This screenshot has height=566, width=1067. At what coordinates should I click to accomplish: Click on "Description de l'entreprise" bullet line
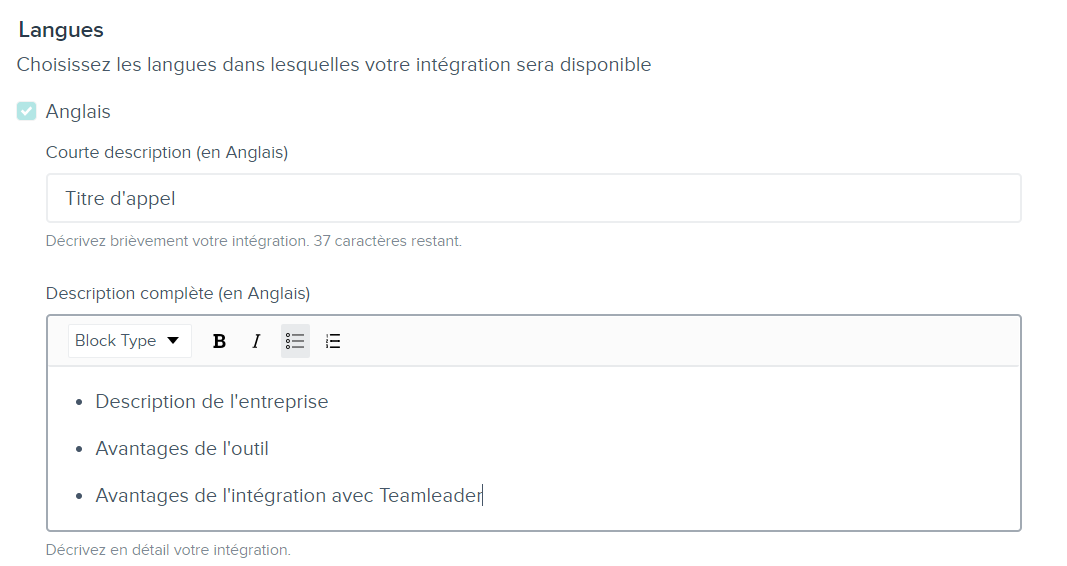click(212, 401)
